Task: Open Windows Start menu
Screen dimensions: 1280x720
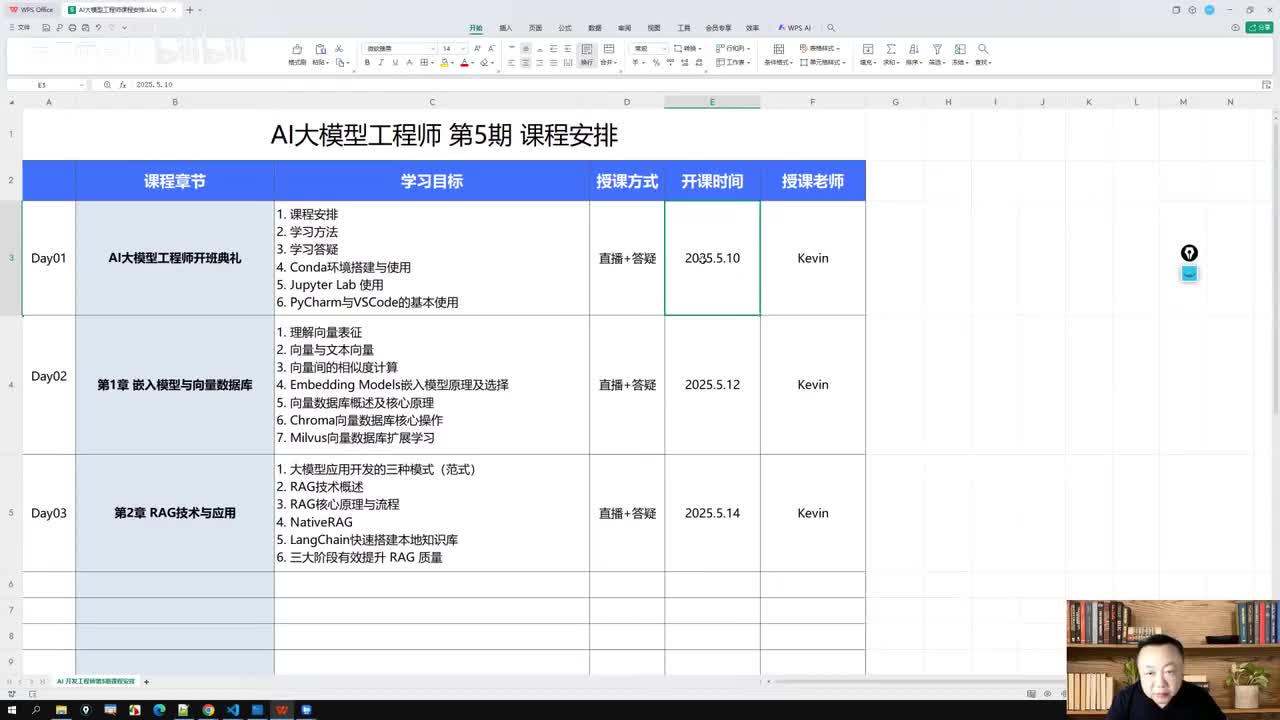Action: pos(11,710)
